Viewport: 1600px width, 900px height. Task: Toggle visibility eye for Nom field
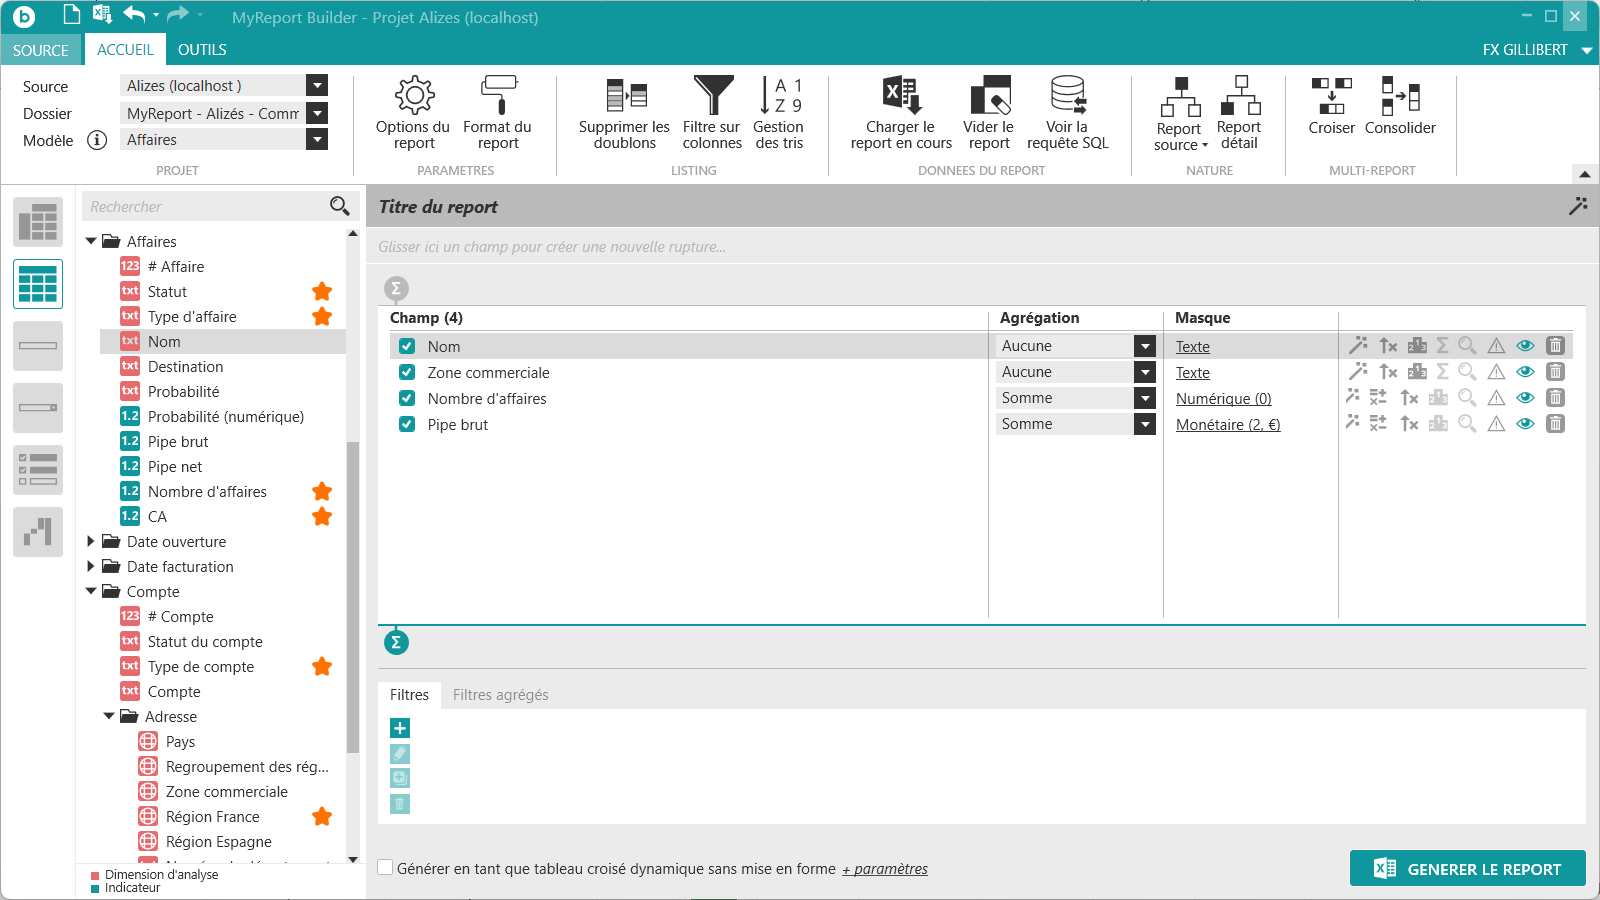pos(1525,346)
